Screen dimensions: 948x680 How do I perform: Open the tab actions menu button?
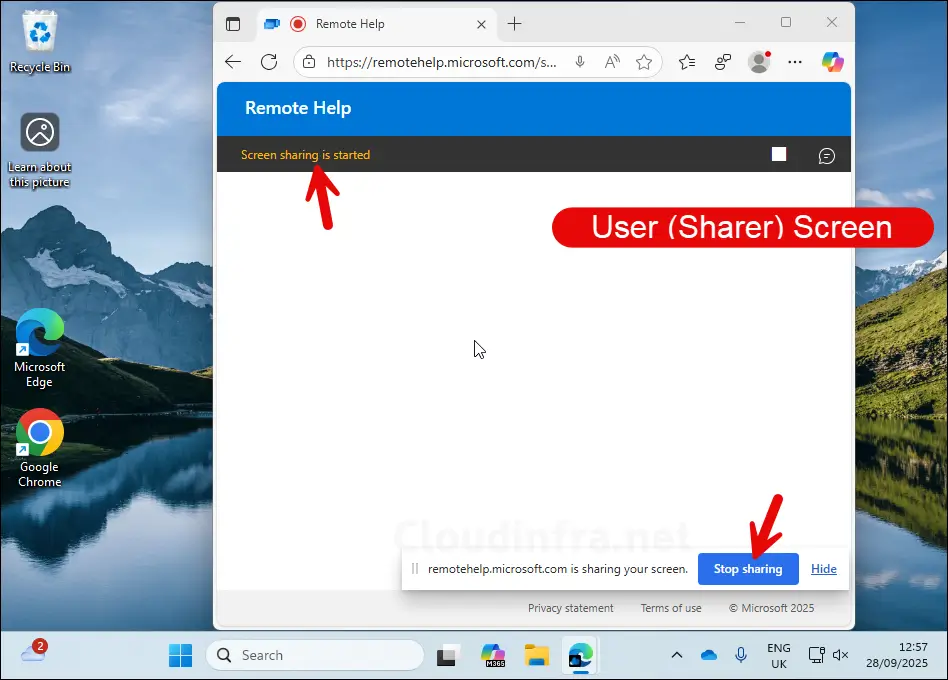pyautogui.click(x=233, y=24)
